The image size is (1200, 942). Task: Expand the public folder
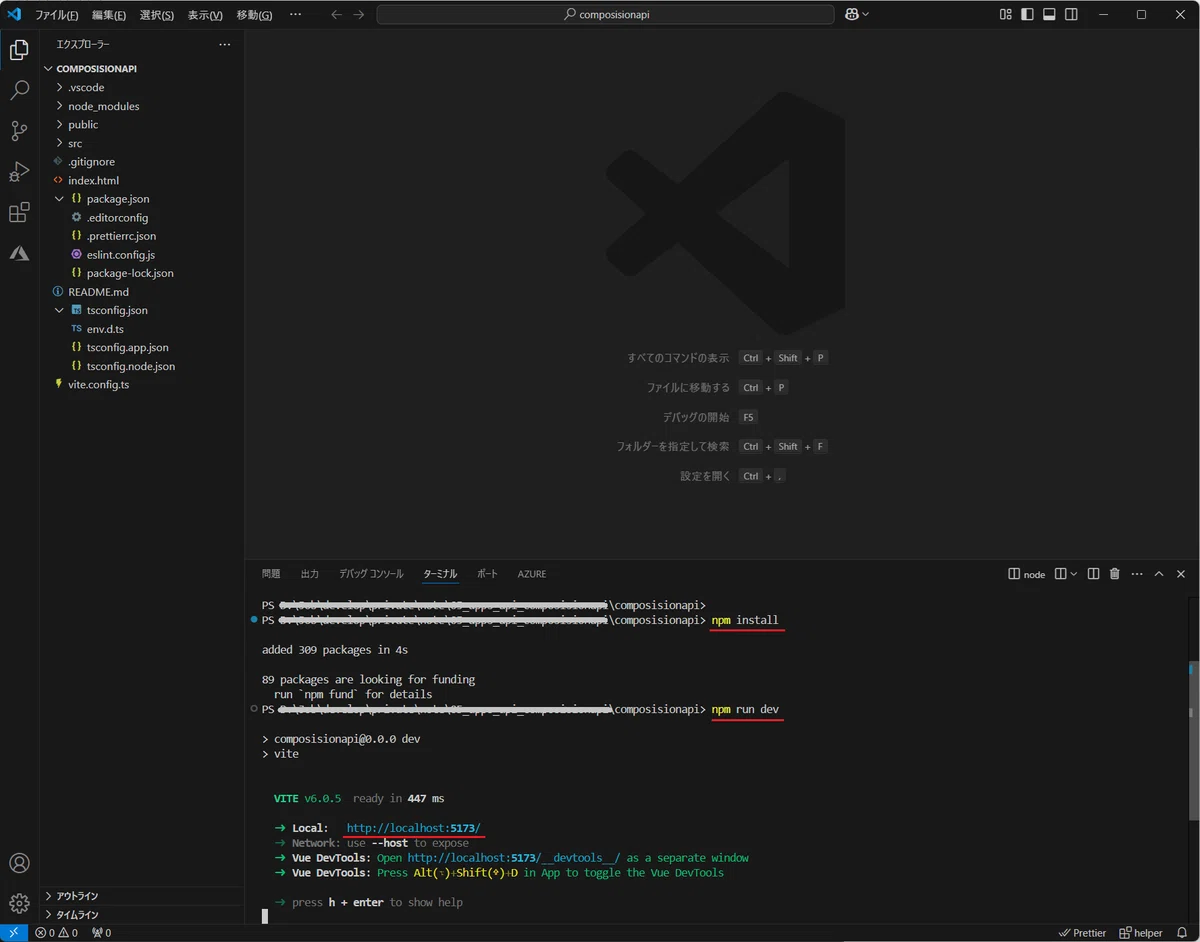tap(142, 124)
